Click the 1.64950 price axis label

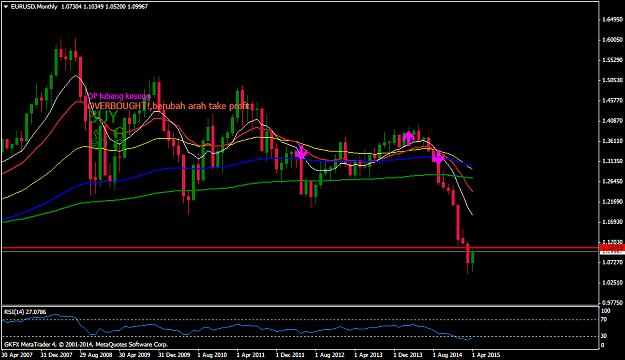[613, 20]
